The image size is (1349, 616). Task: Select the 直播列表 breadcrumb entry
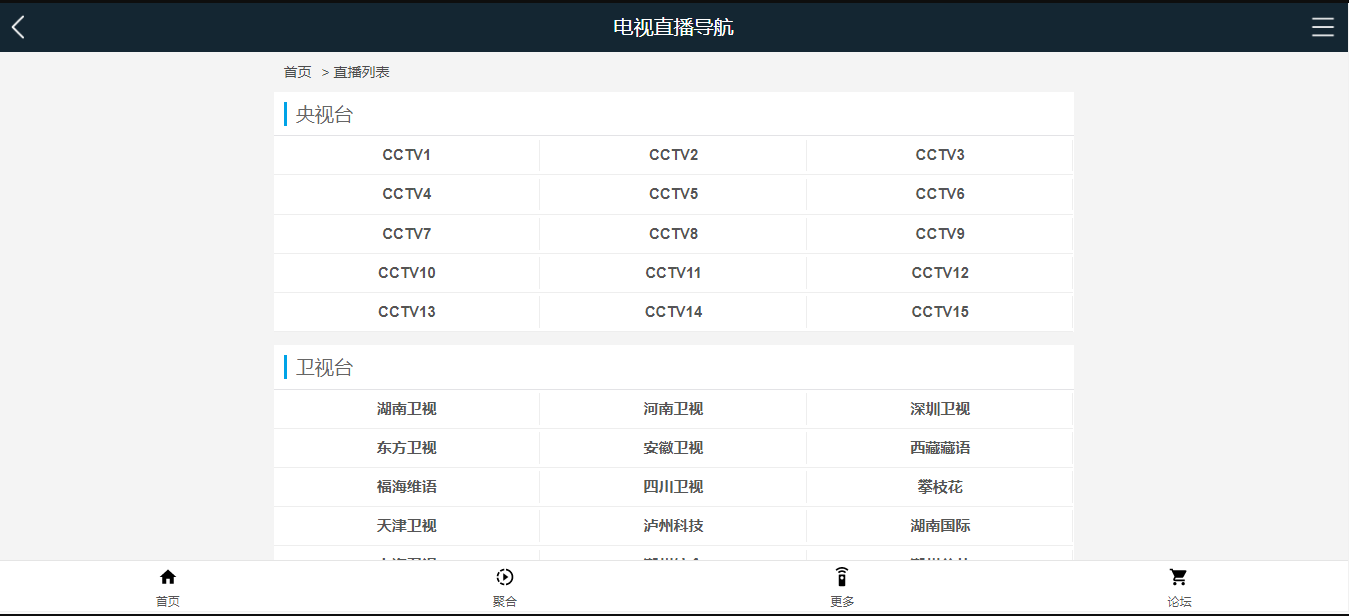(x=361, y=71)
